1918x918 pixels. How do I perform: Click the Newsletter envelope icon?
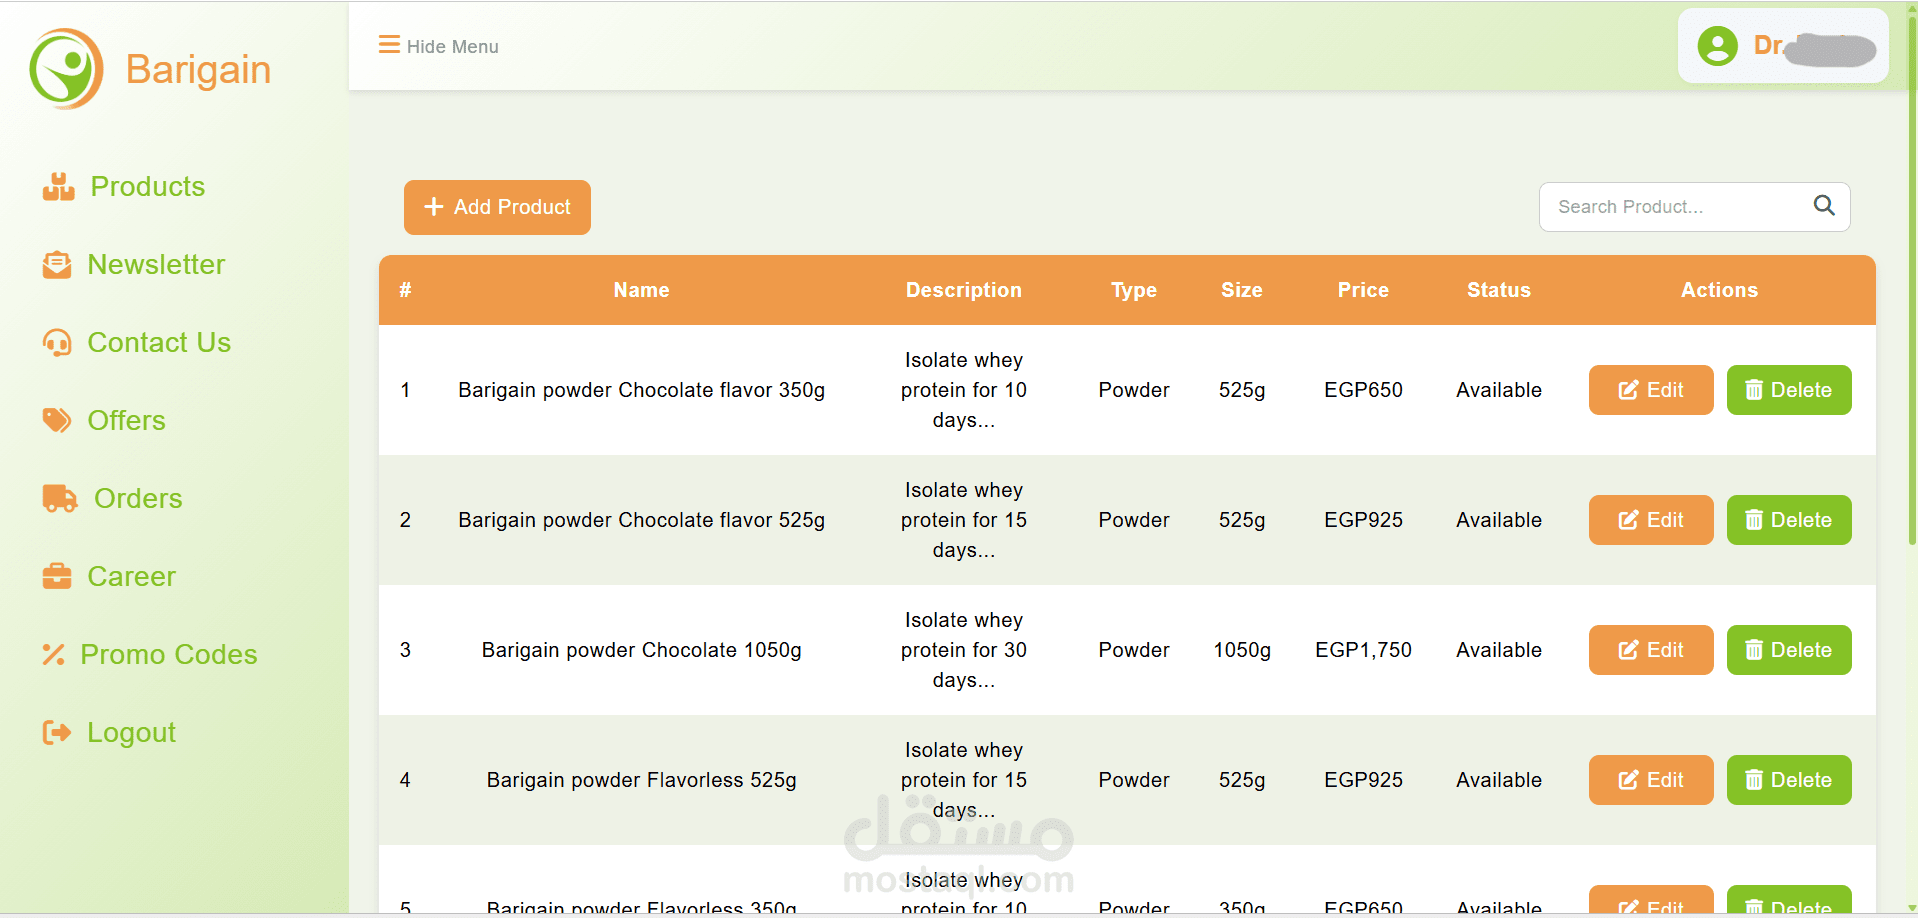pyautogui.click(x=57, y=265)
